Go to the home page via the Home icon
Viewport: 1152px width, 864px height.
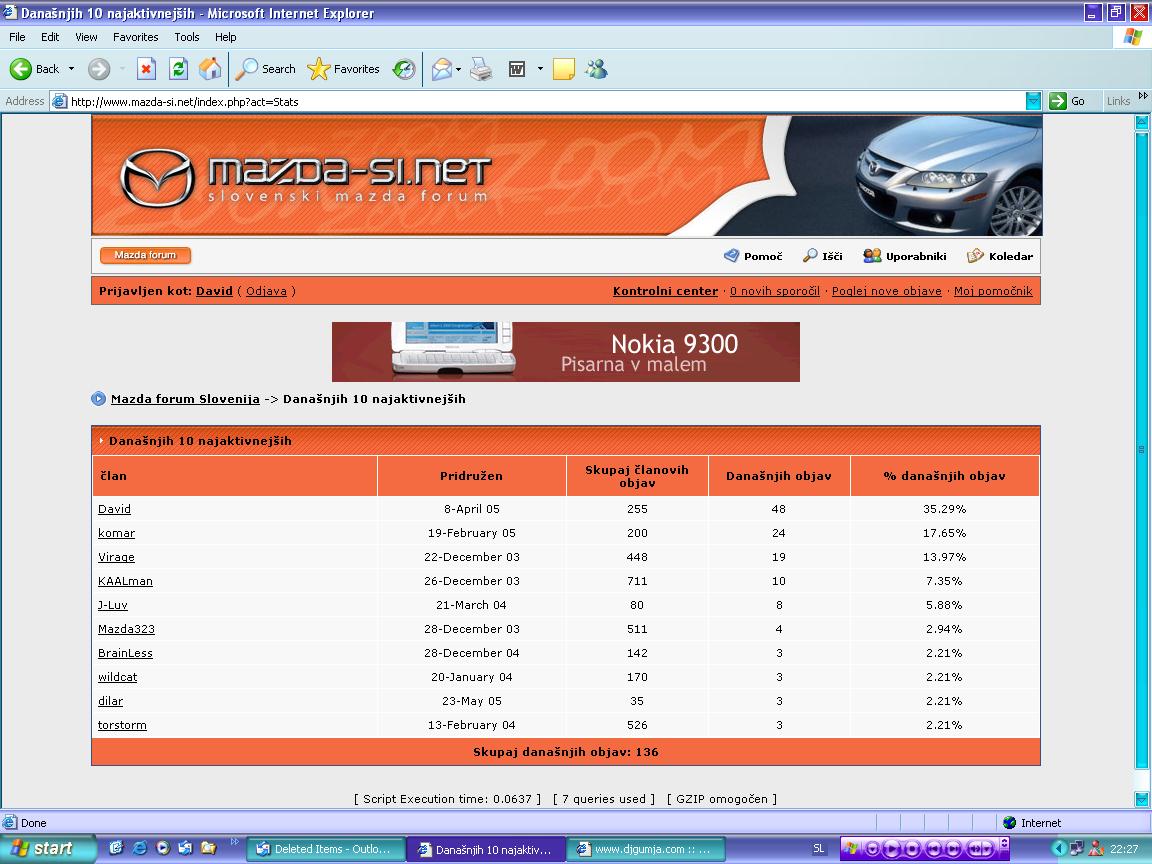click(x=210, y=69)
